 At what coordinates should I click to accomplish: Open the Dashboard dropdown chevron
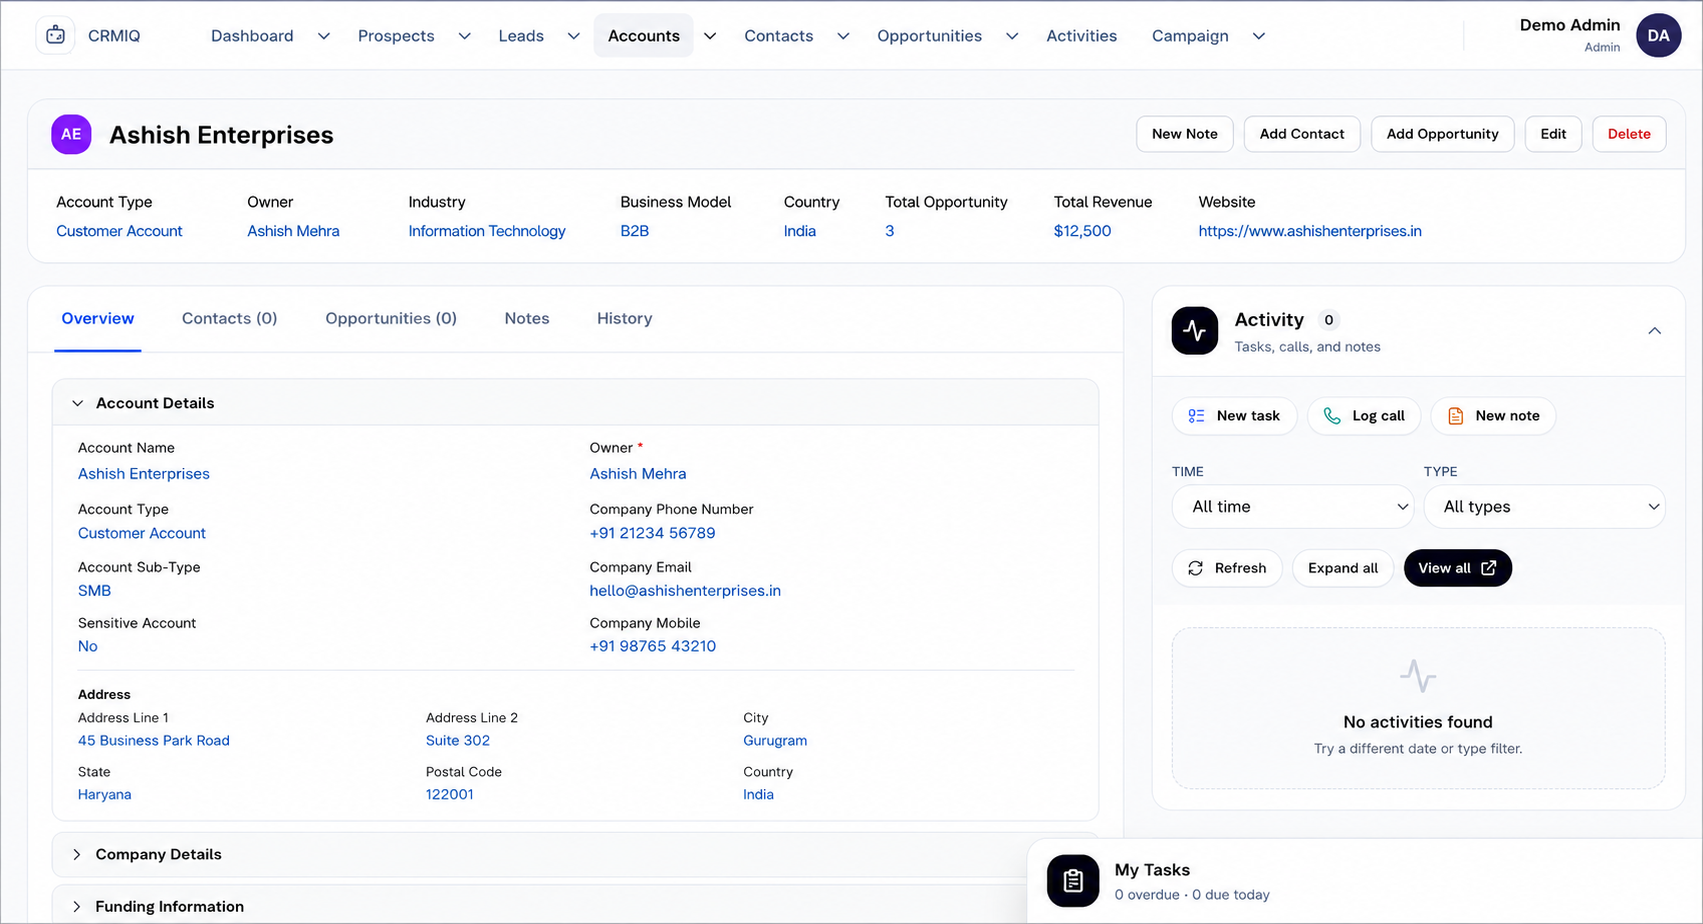[x=323, y=36]
